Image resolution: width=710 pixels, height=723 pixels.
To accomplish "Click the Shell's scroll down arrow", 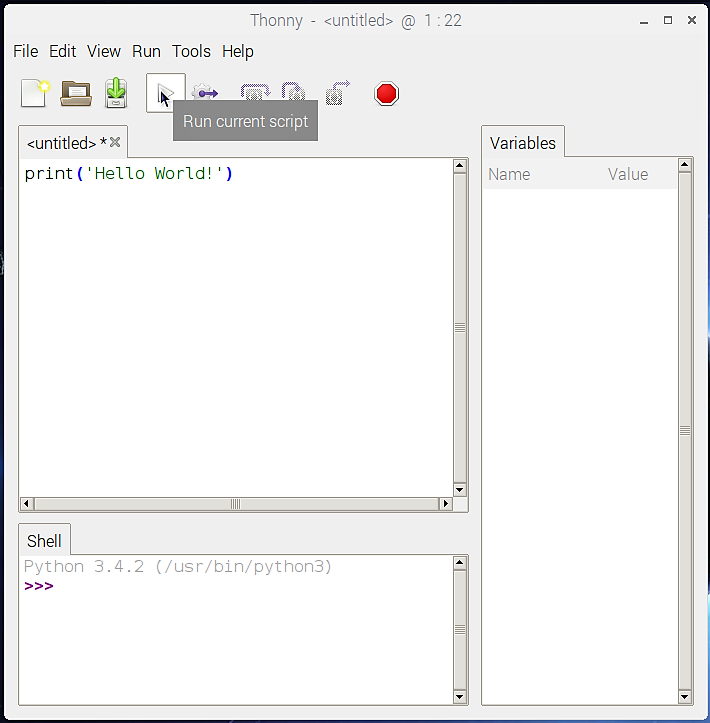I will [460, 696].
